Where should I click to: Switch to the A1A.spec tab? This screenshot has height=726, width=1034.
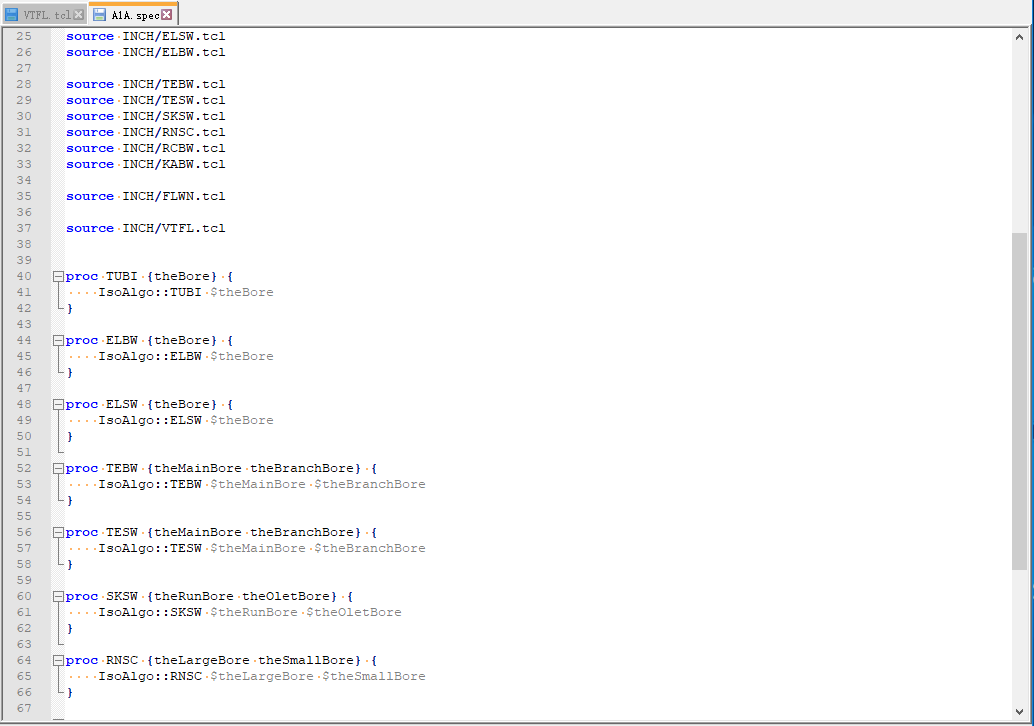pyautogui.click(x=134, y=15)
